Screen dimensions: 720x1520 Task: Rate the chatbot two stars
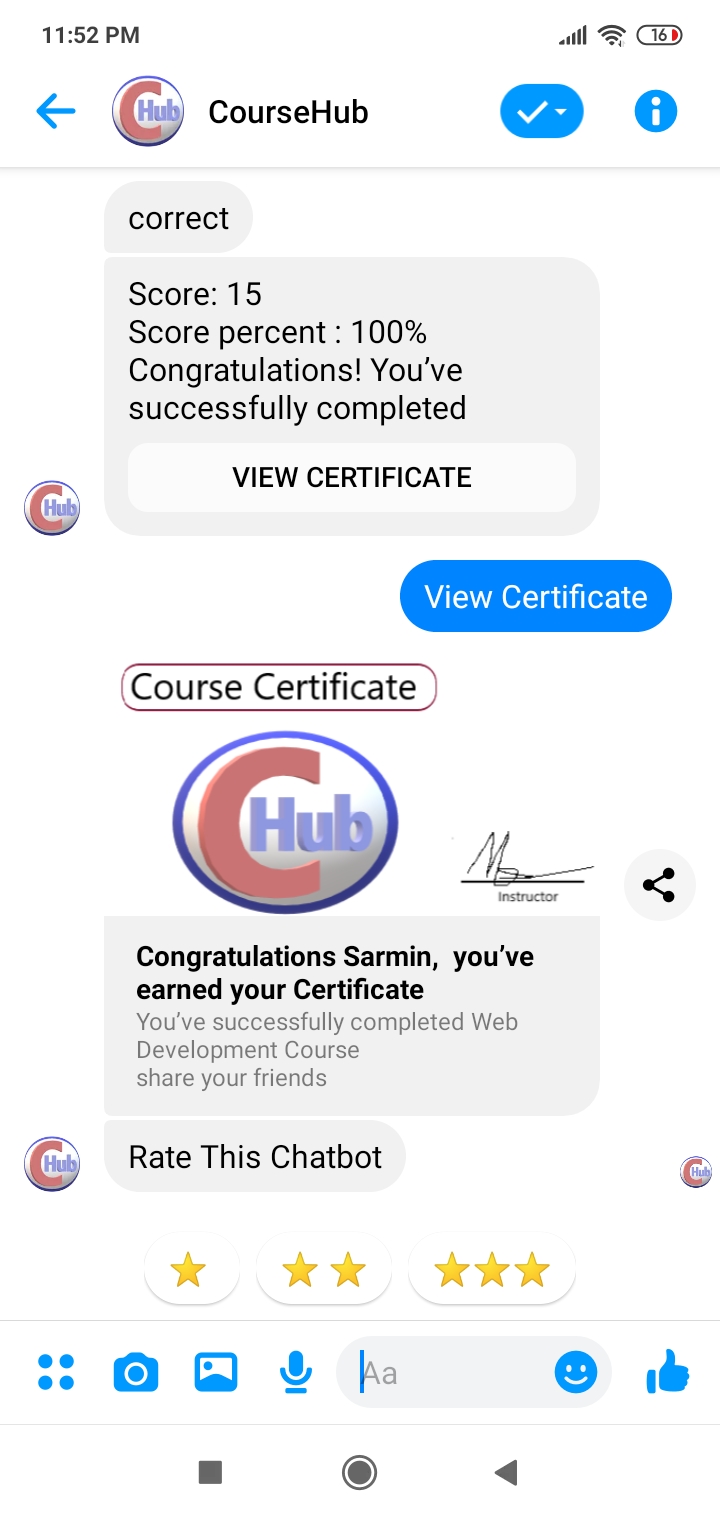tap(324, 1271)
